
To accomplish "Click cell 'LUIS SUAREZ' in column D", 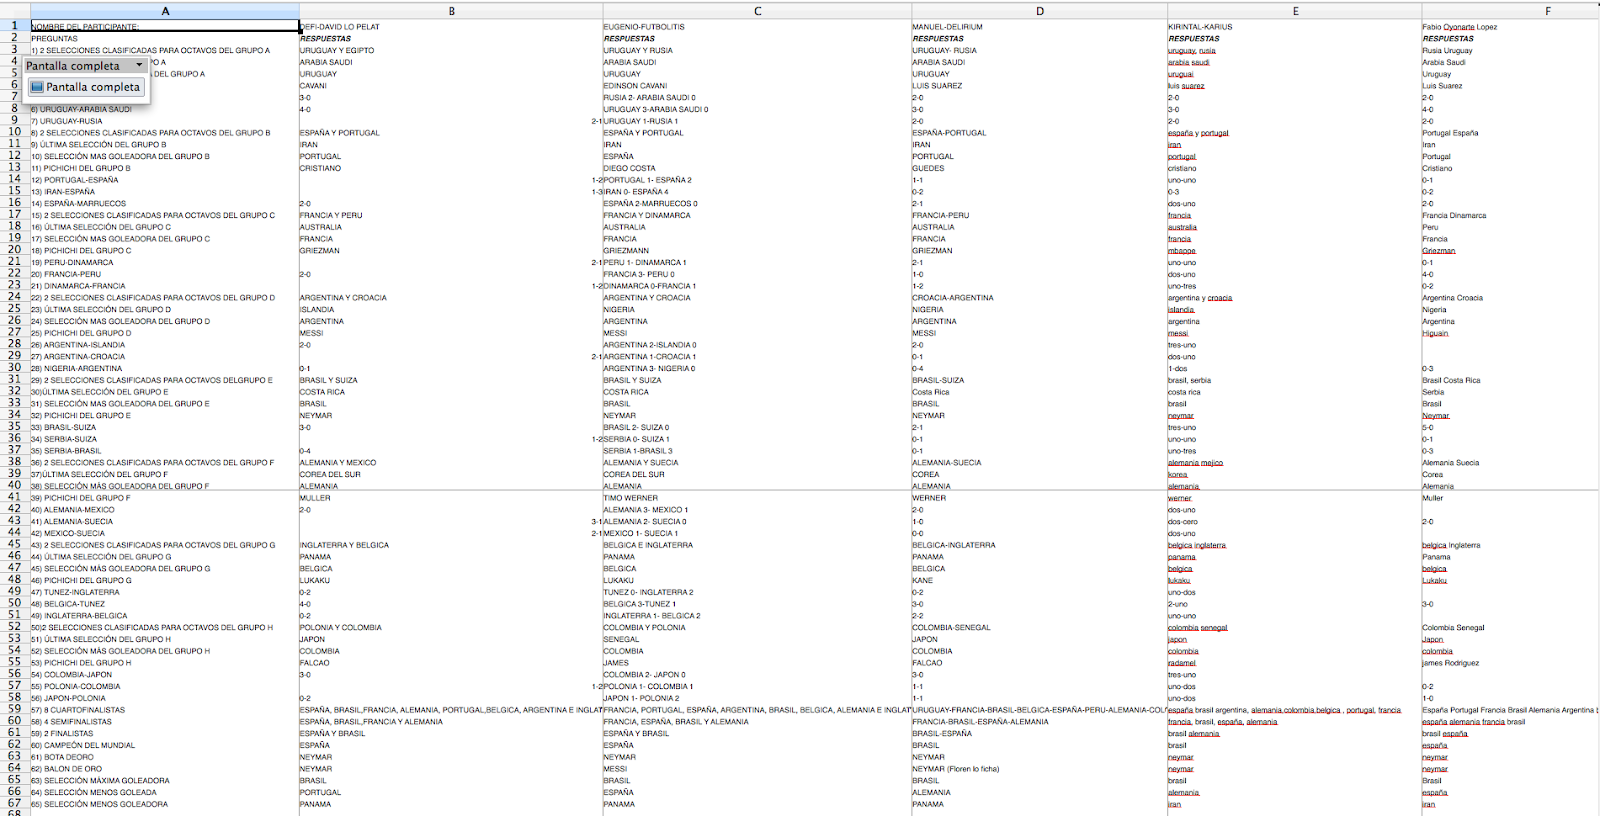I will point(937,86).
